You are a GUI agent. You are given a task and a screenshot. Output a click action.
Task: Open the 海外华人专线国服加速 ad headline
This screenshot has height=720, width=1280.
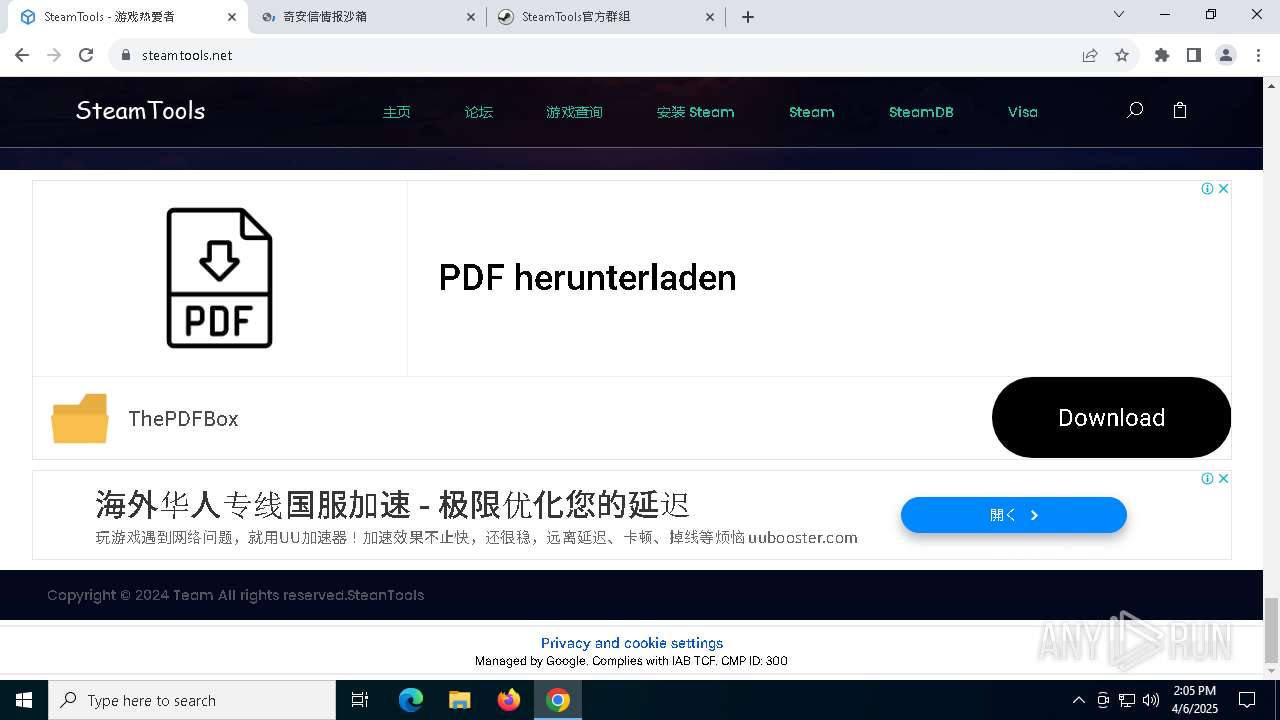coord(392,504)
